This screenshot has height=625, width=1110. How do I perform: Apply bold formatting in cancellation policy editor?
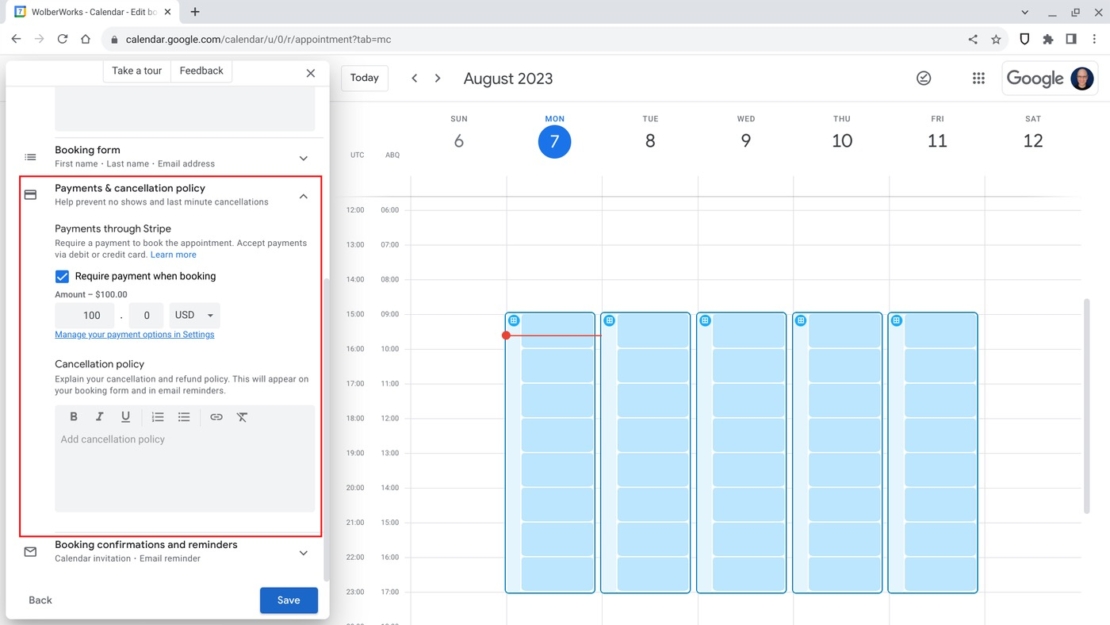[x=73, y=416]
